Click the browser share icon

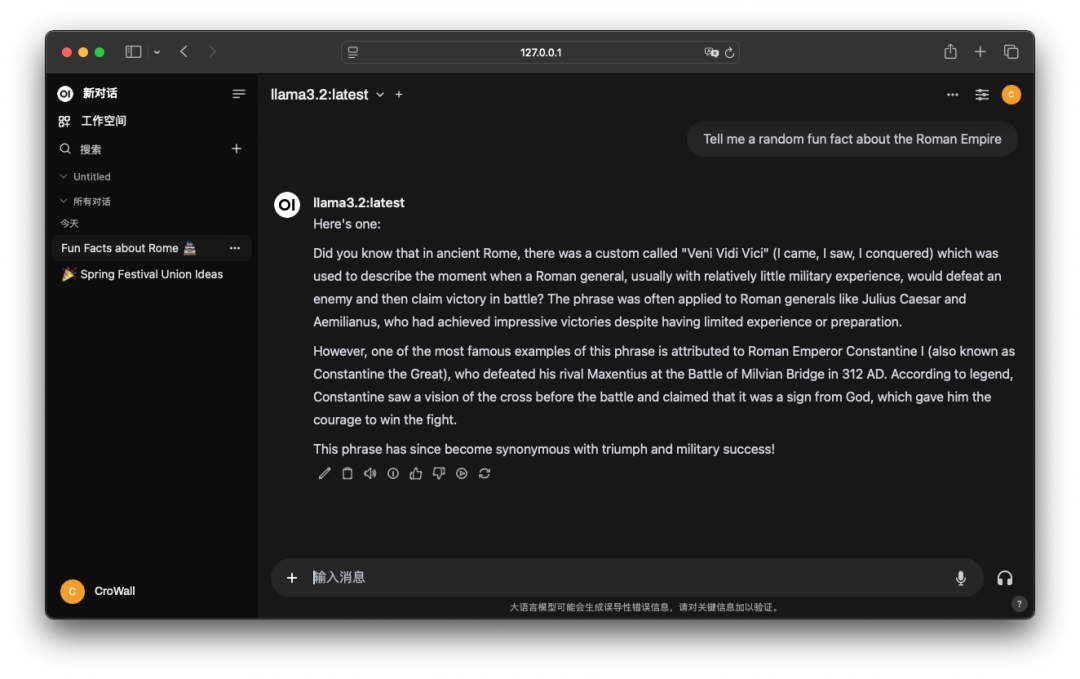(950, 52)
